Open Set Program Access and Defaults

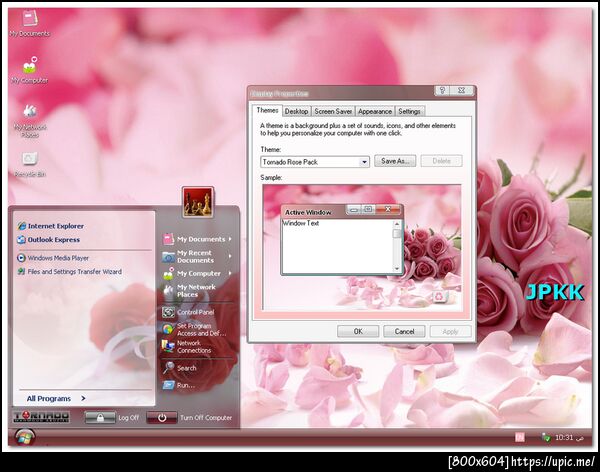pos(194,330)
